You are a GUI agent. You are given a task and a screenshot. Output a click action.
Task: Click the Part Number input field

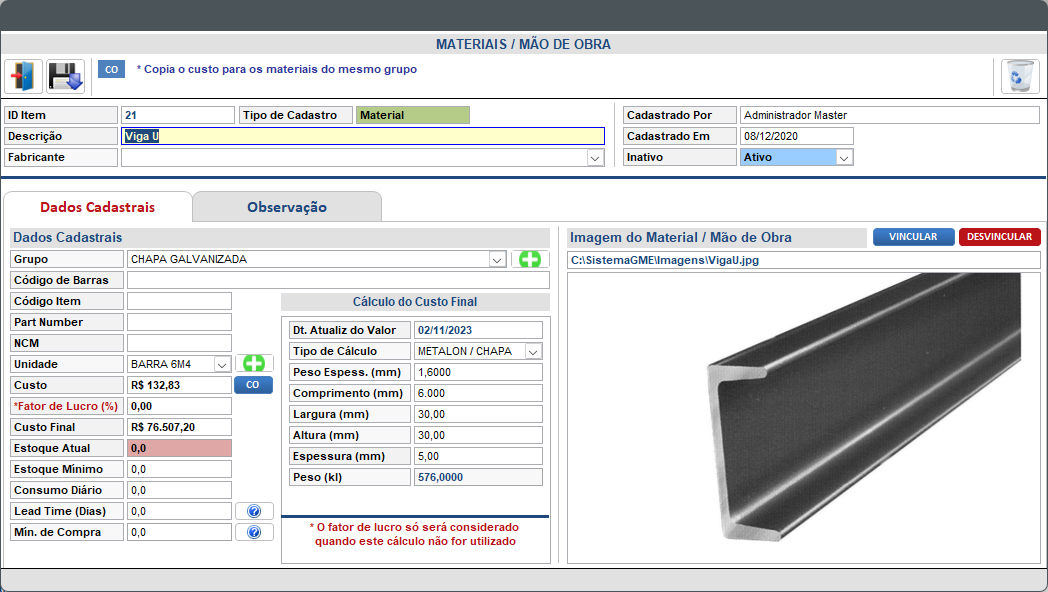[x=179, y=322]
